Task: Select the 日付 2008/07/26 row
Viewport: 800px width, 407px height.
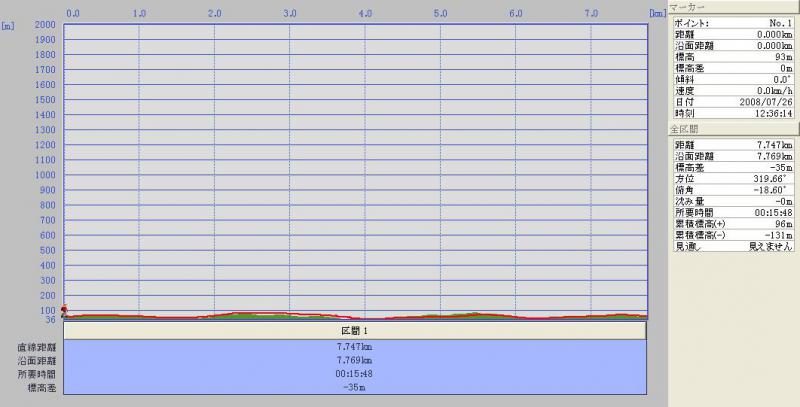Action: (x=733, y=102)
